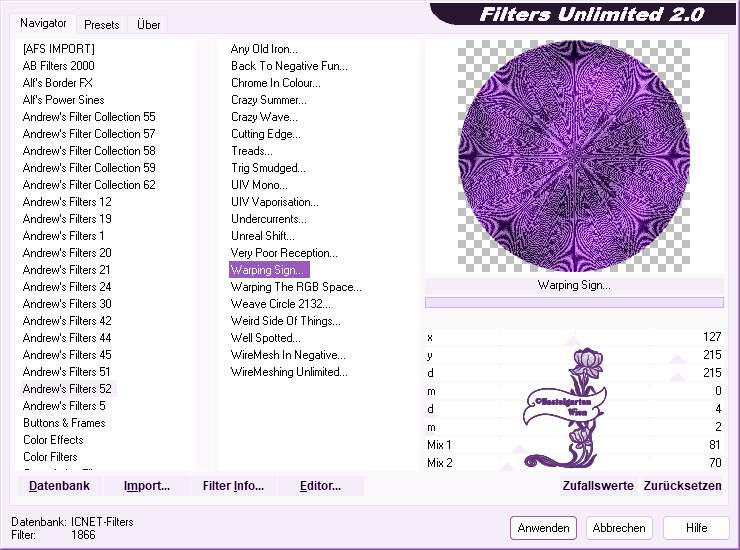Click the progress bar under preview
The width and height of the screenshot is (740, 550).
click(574, 302)
